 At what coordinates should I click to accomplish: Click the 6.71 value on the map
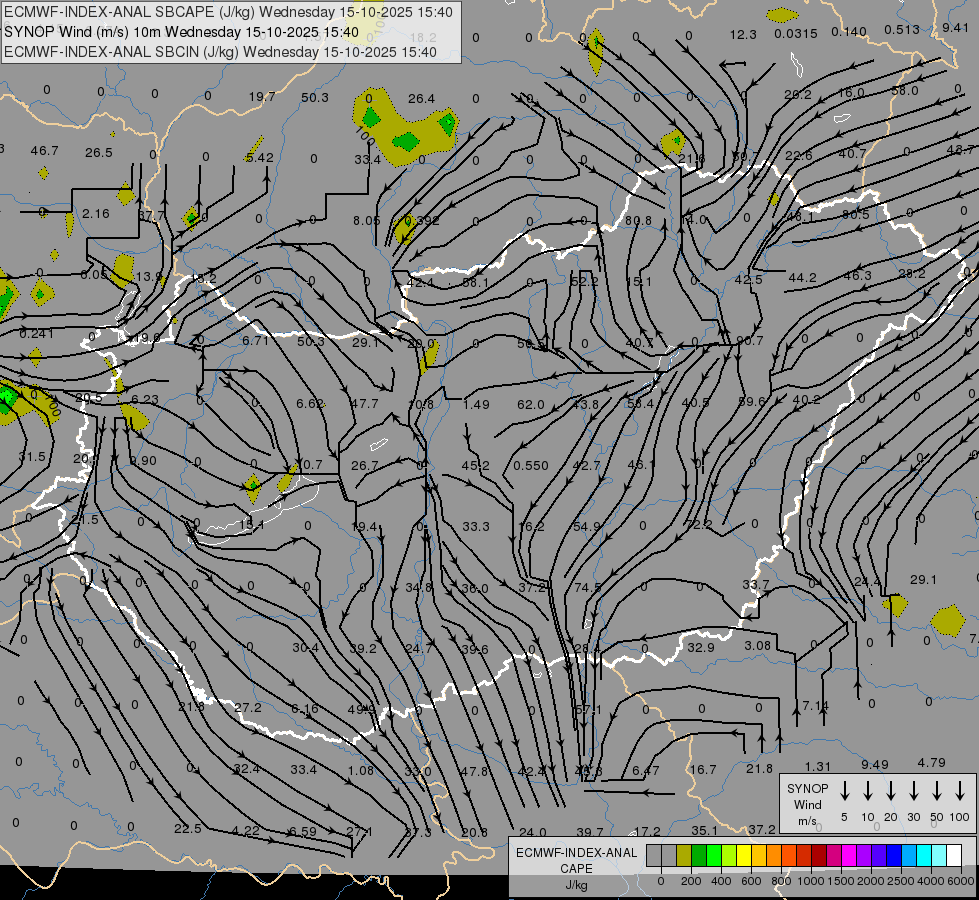click(x=255, y=340)
